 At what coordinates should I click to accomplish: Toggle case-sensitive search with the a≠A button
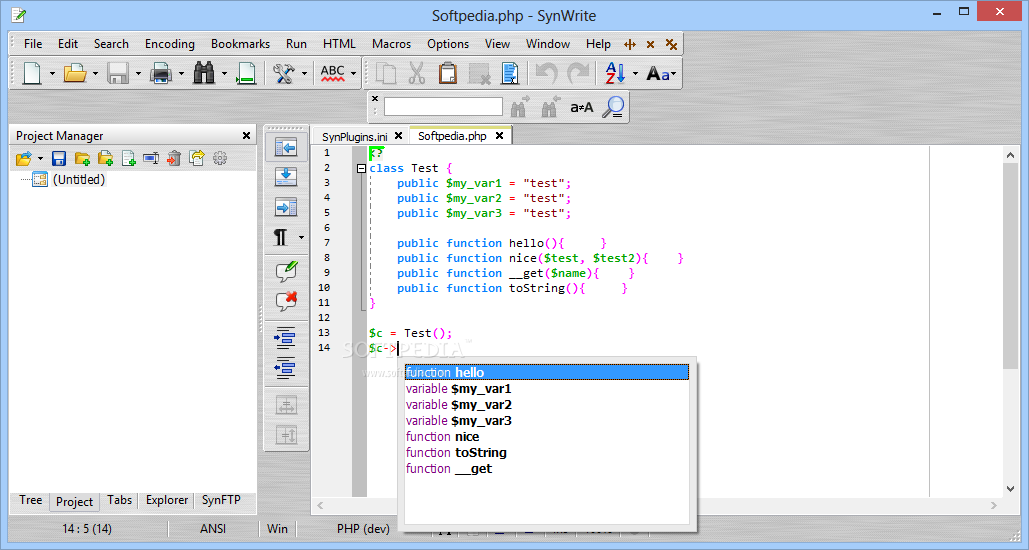click(581, 107)
